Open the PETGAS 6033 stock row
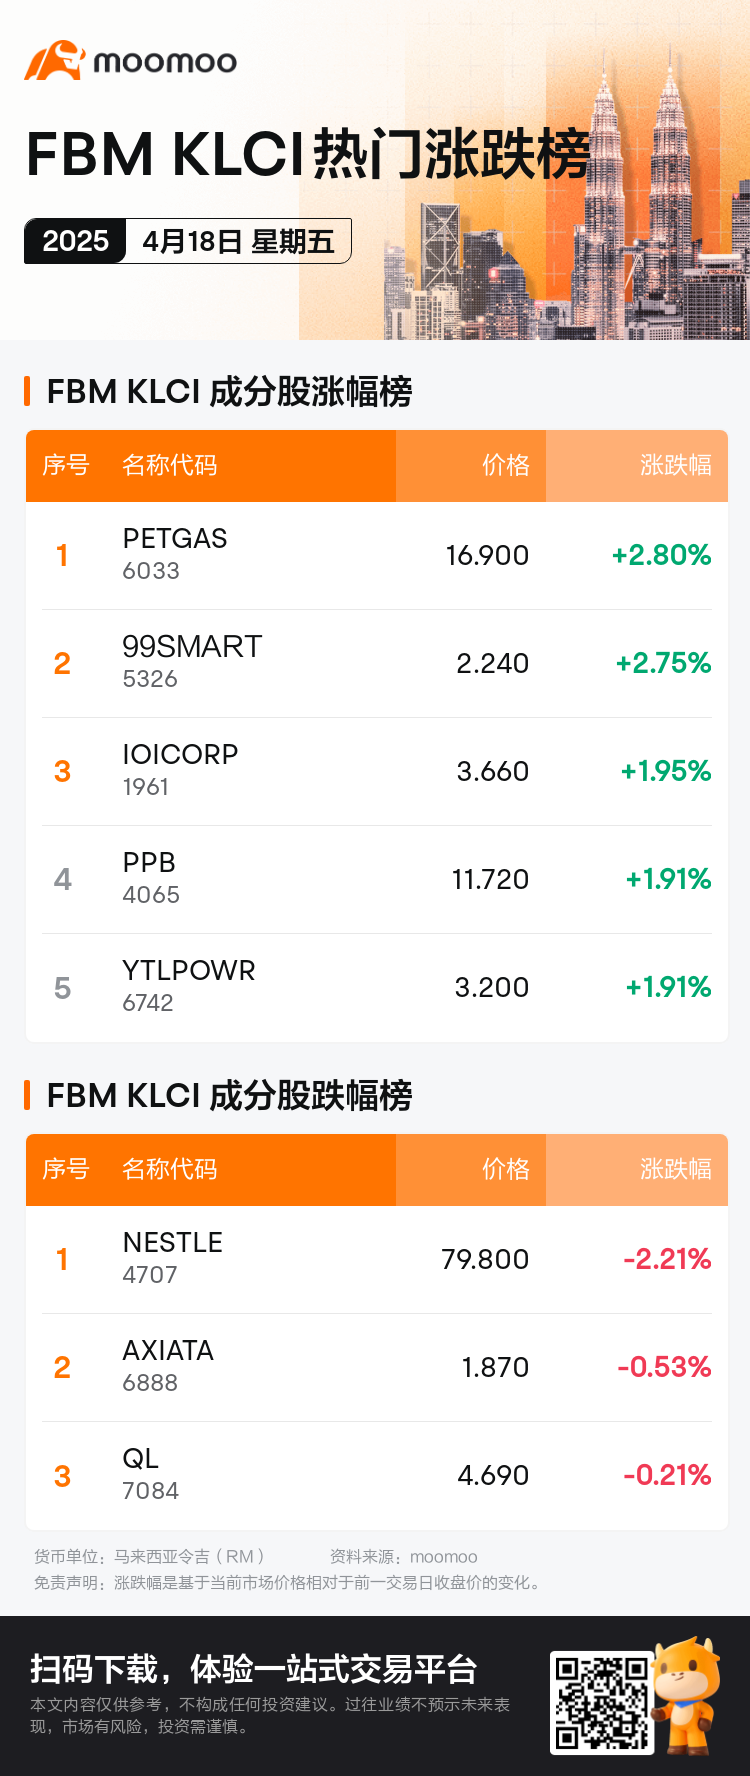 click(377, 555)
